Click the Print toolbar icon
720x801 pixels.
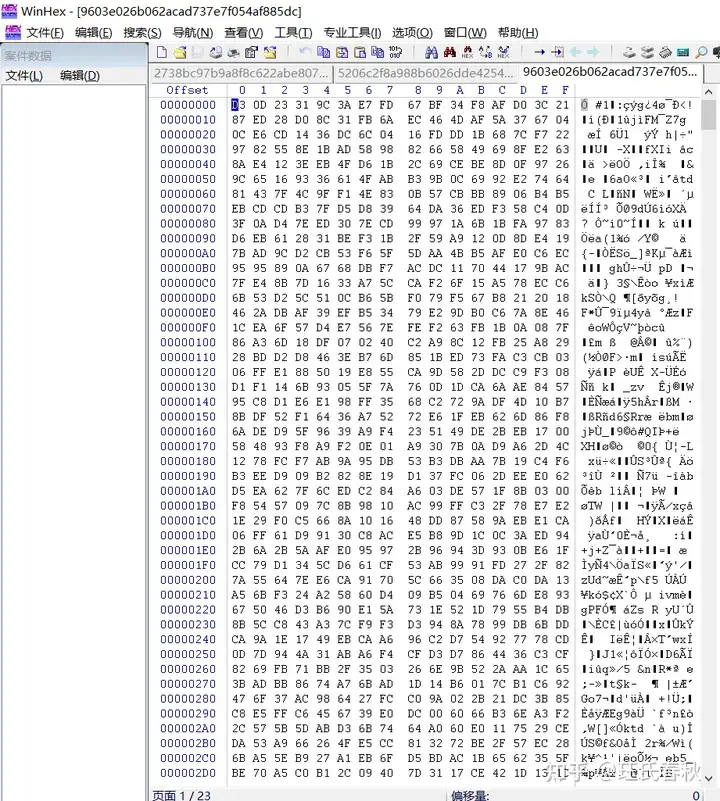pos(234,52)
